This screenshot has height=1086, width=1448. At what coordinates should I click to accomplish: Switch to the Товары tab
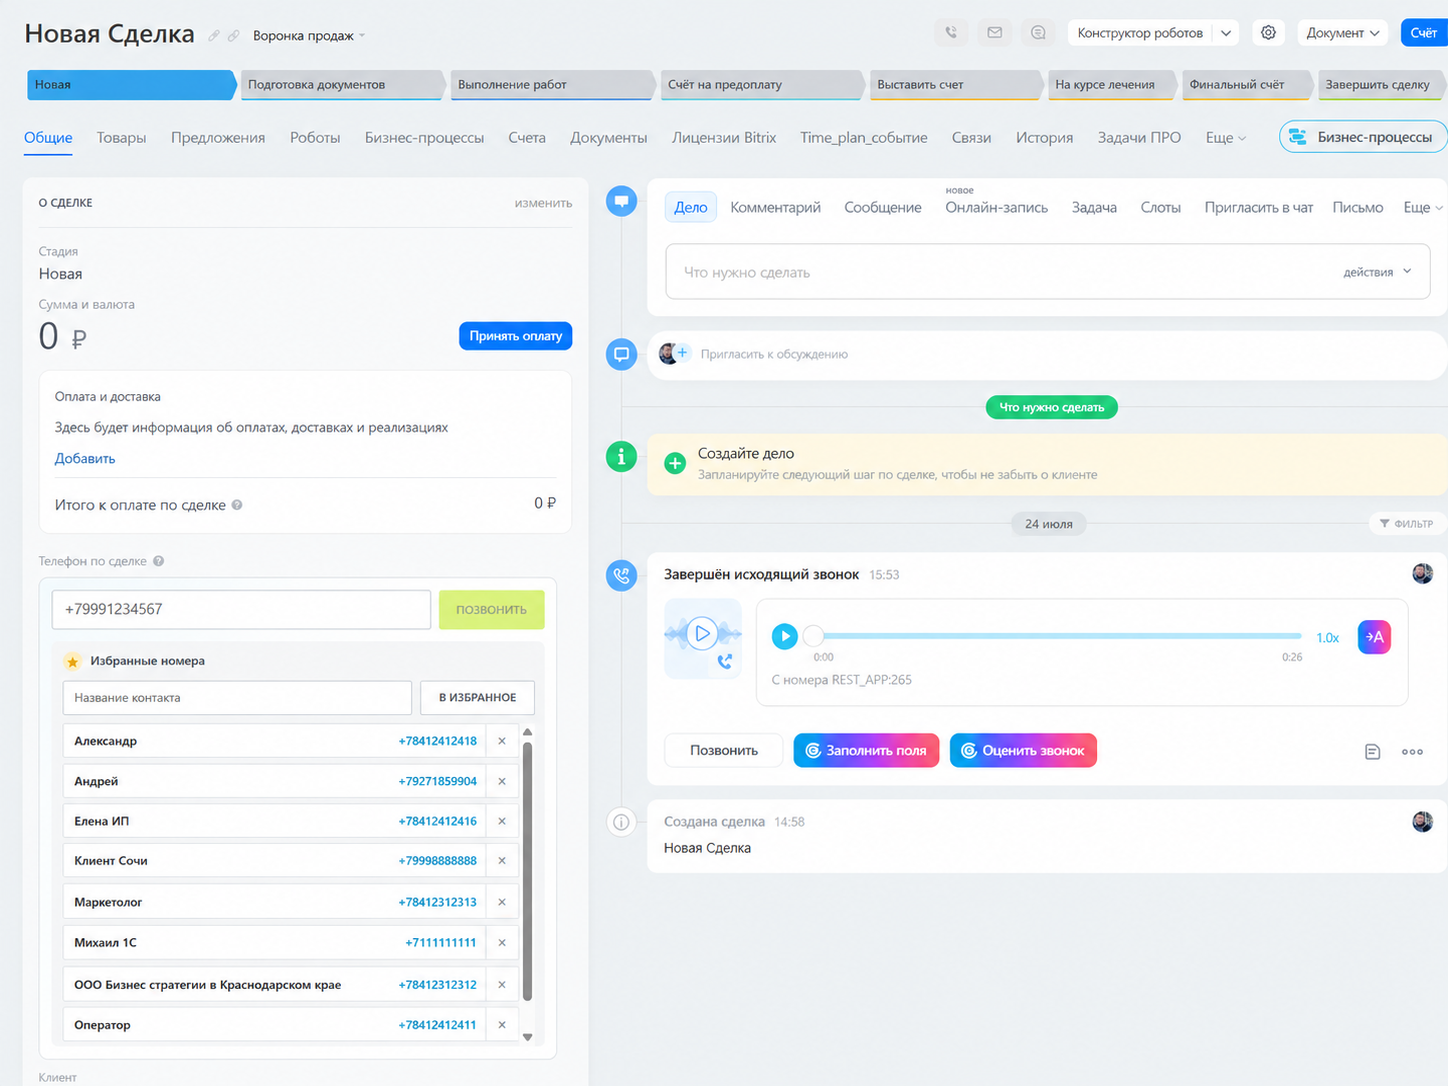tap(122, 138)
